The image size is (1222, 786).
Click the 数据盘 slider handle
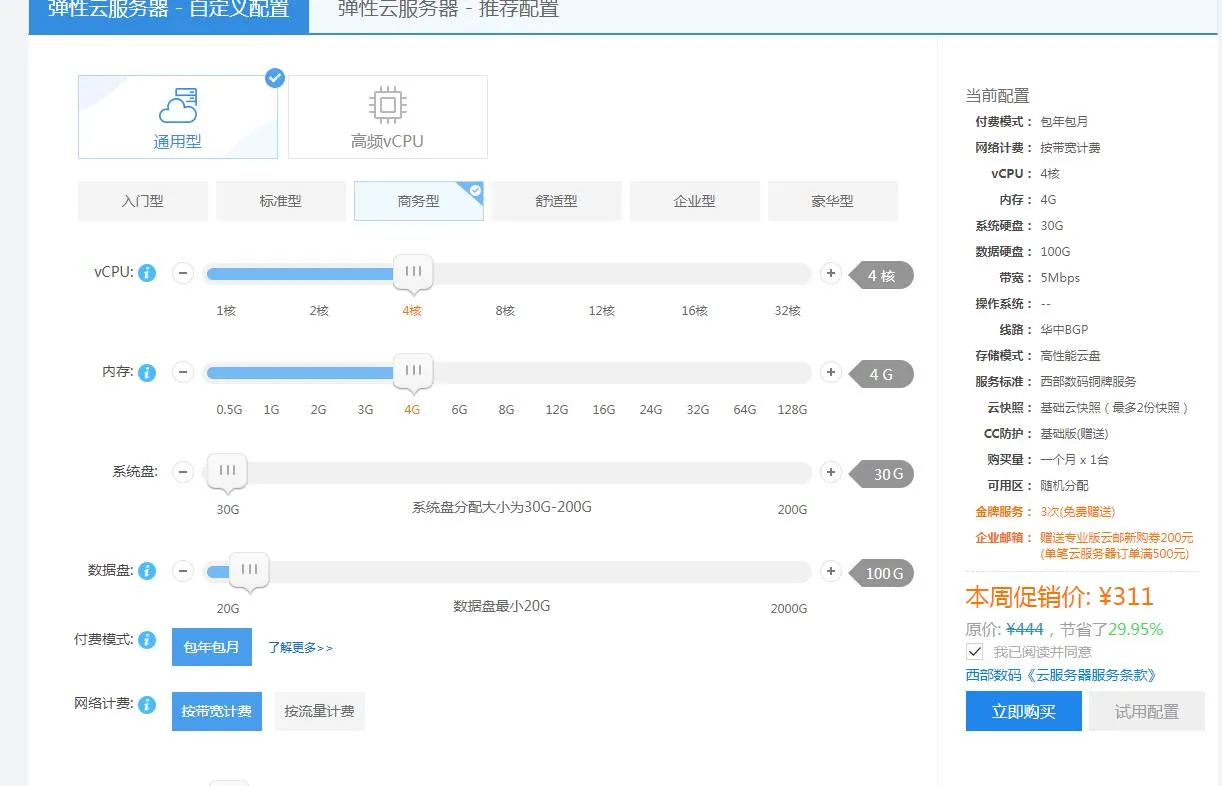(x=249, y=571)
